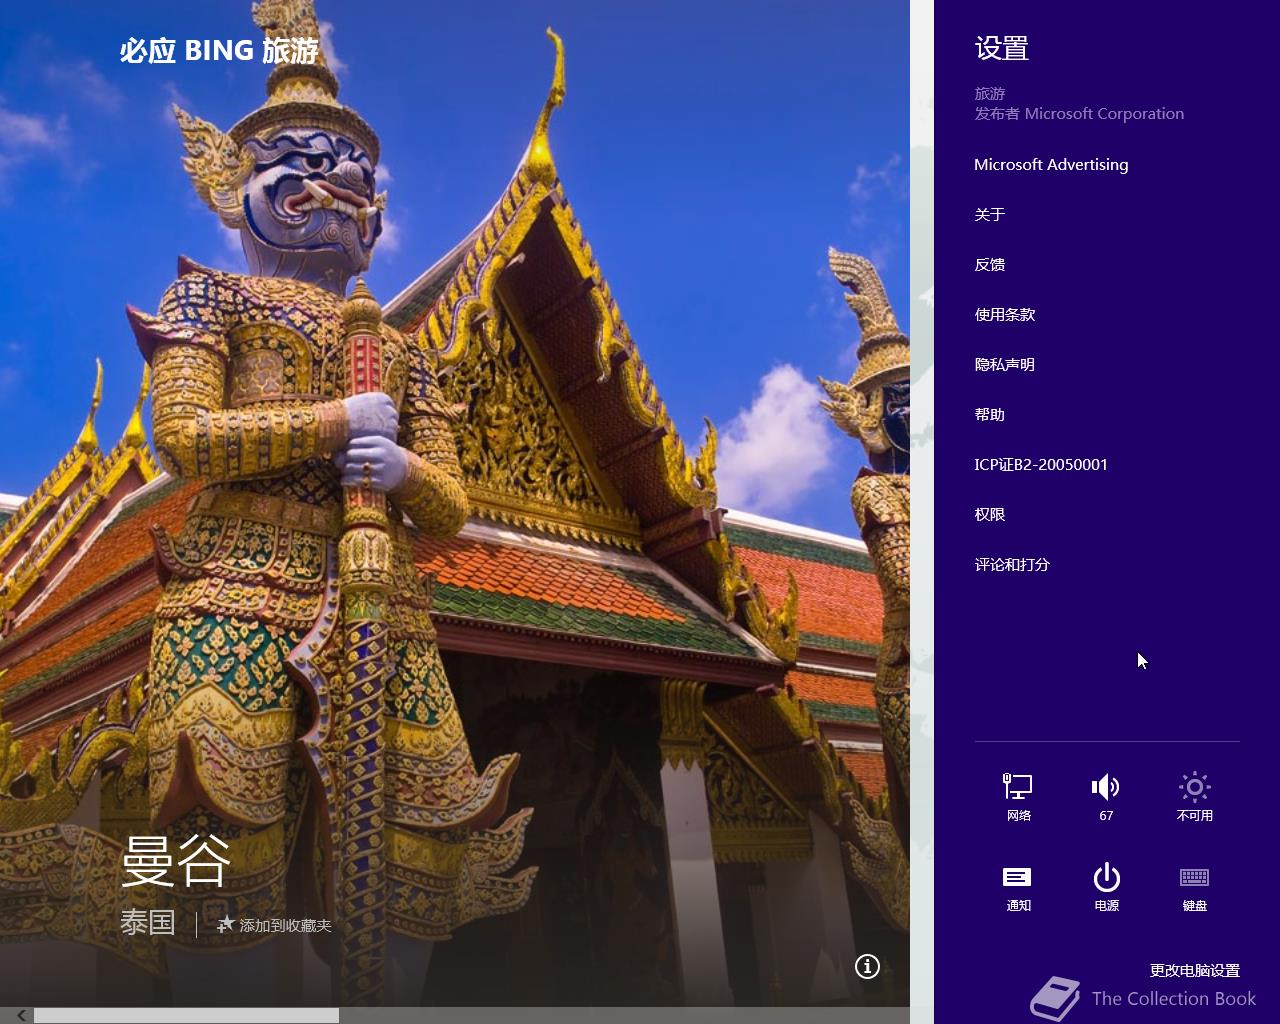The height and width of the screenshot is (1024, 1280).
Task: Open the 帮助 (Help) entry
Action: pyautogui.click(x=990, y=414)
